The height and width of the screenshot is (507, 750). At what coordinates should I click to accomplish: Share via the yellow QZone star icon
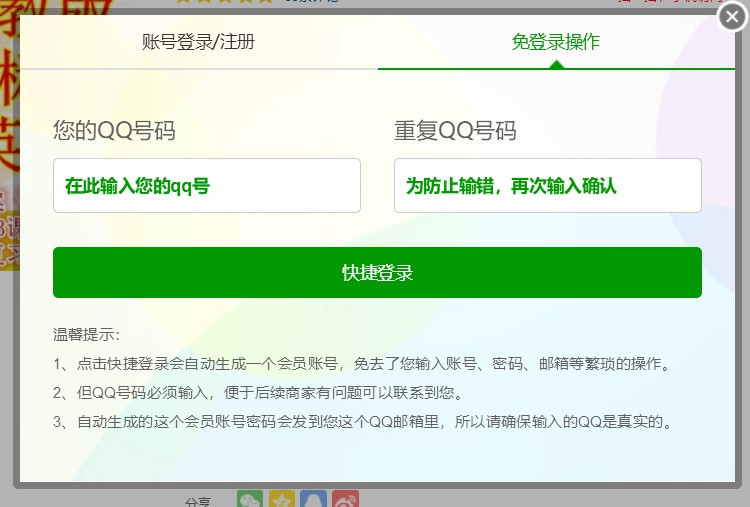(282, 498)
